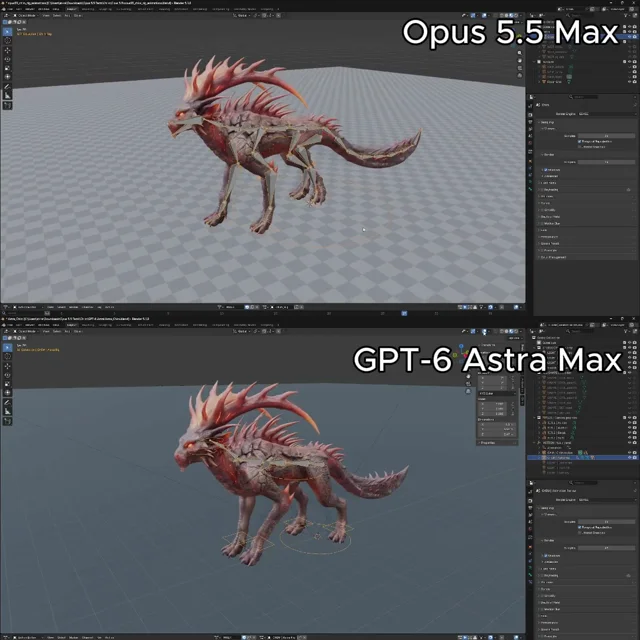Open Render Engine dropdown in top window

[x=607, y=114]
